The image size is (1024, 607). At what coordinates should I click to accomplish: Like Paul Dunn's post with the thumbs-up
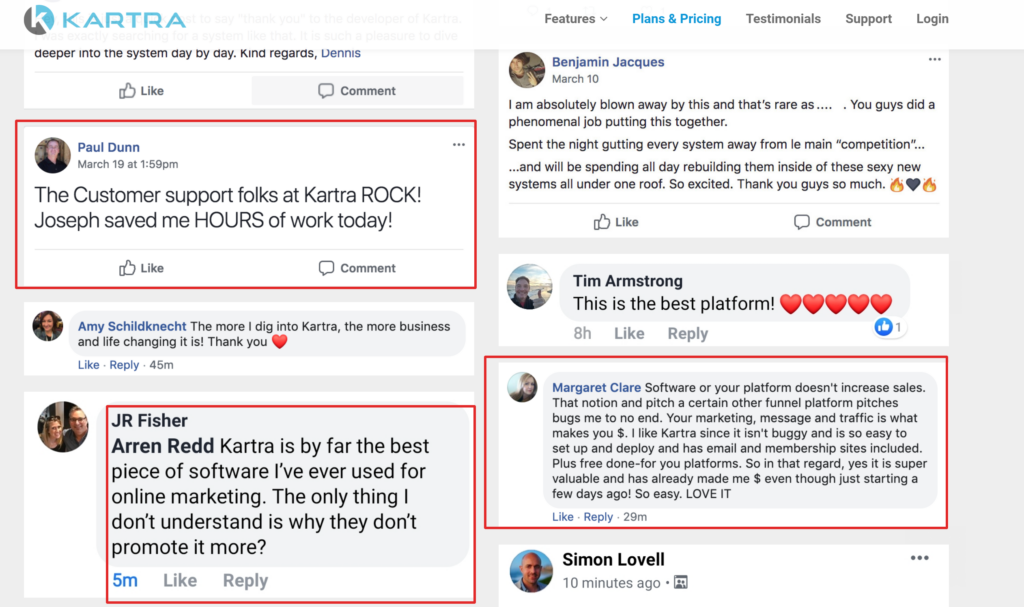pyautogui.click(x=141, y=268)
